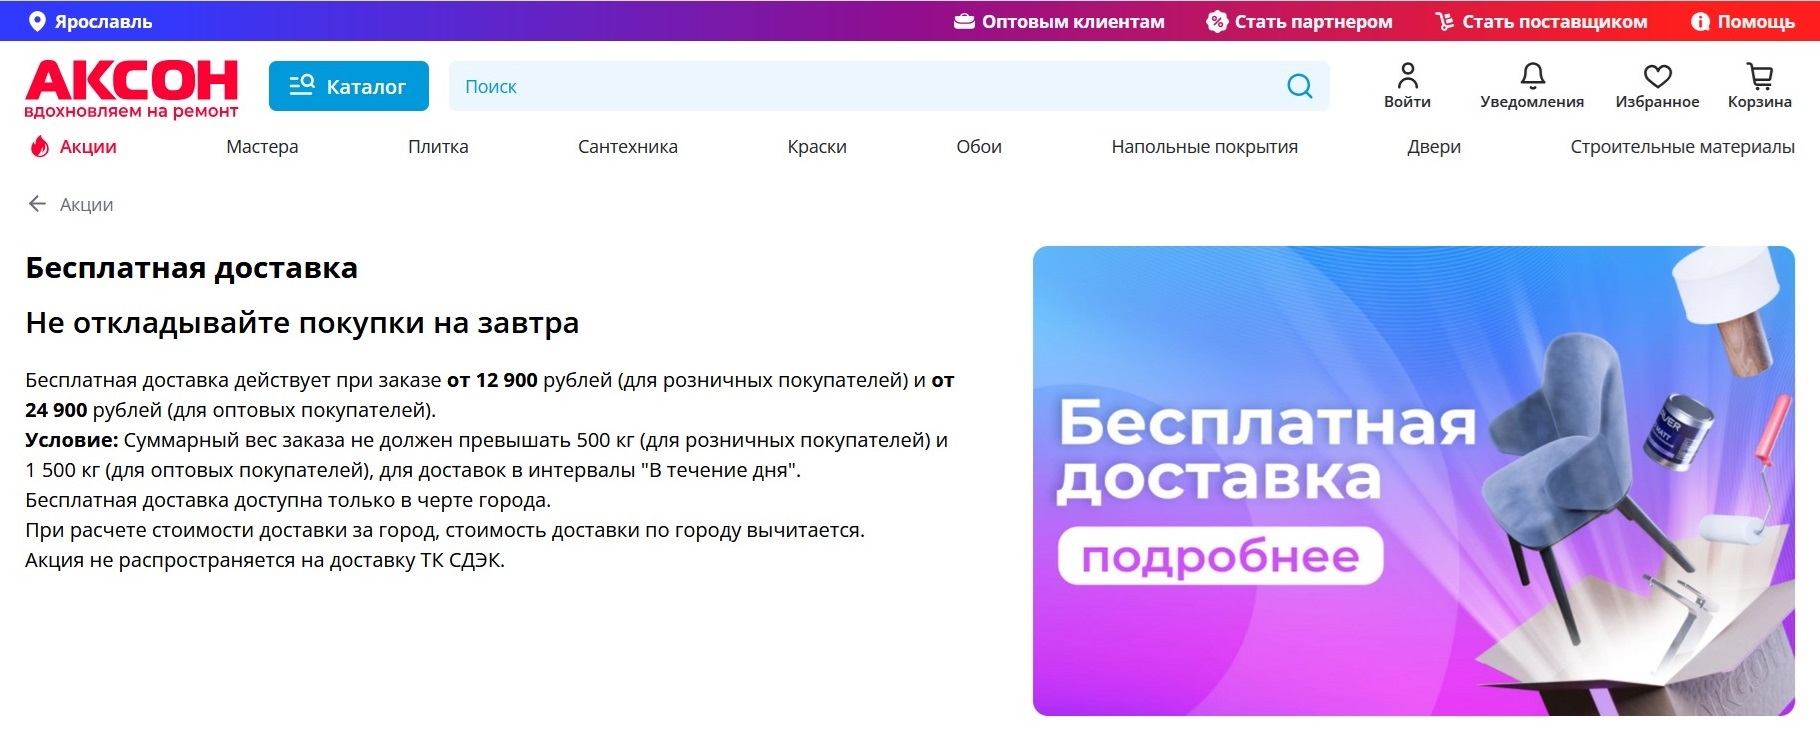Click the location pin icon near Ярославль

click(x=37, y=21)
